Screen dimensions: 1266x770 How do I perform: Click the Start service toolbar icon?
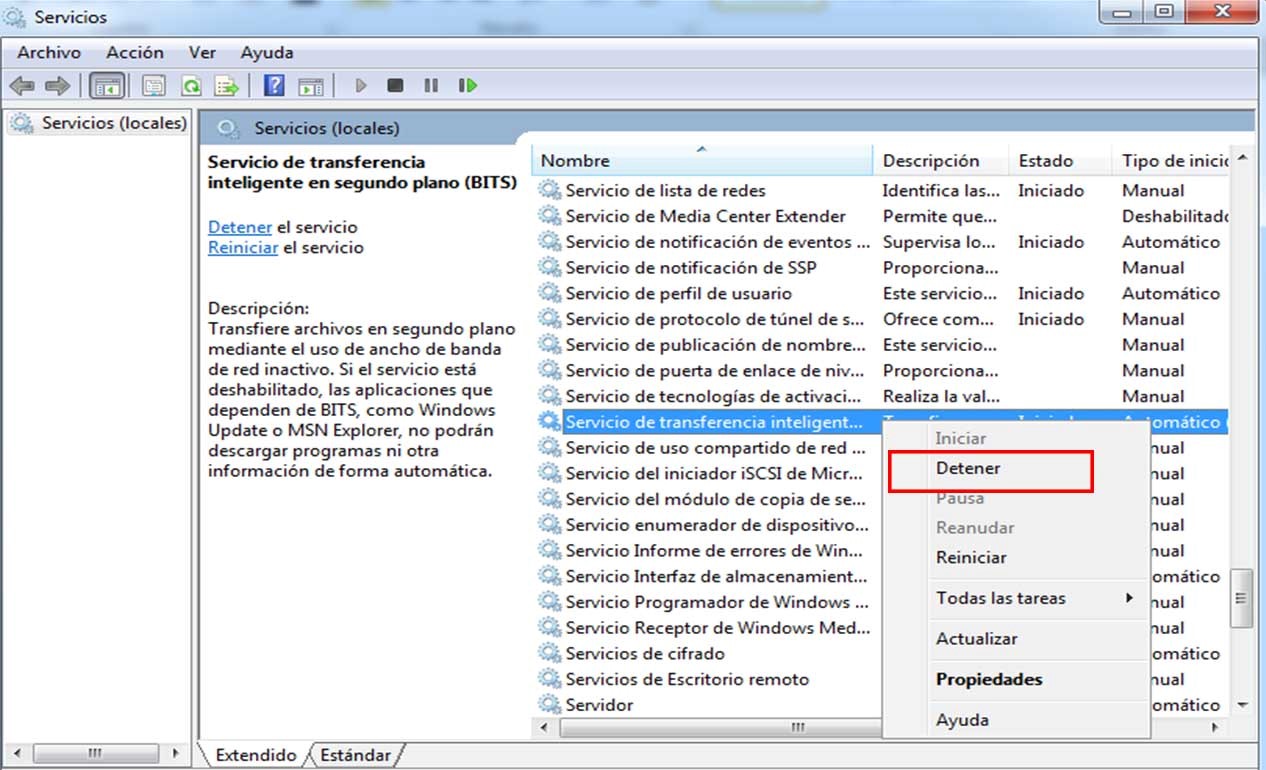click(360, 85)
